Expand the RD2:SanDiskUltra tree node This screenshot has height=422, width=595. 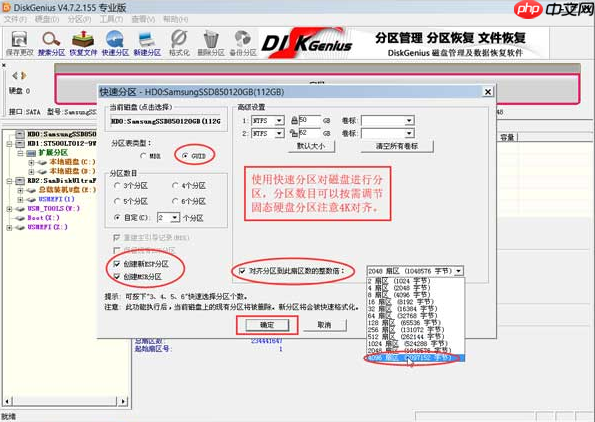tap(9, 181)
